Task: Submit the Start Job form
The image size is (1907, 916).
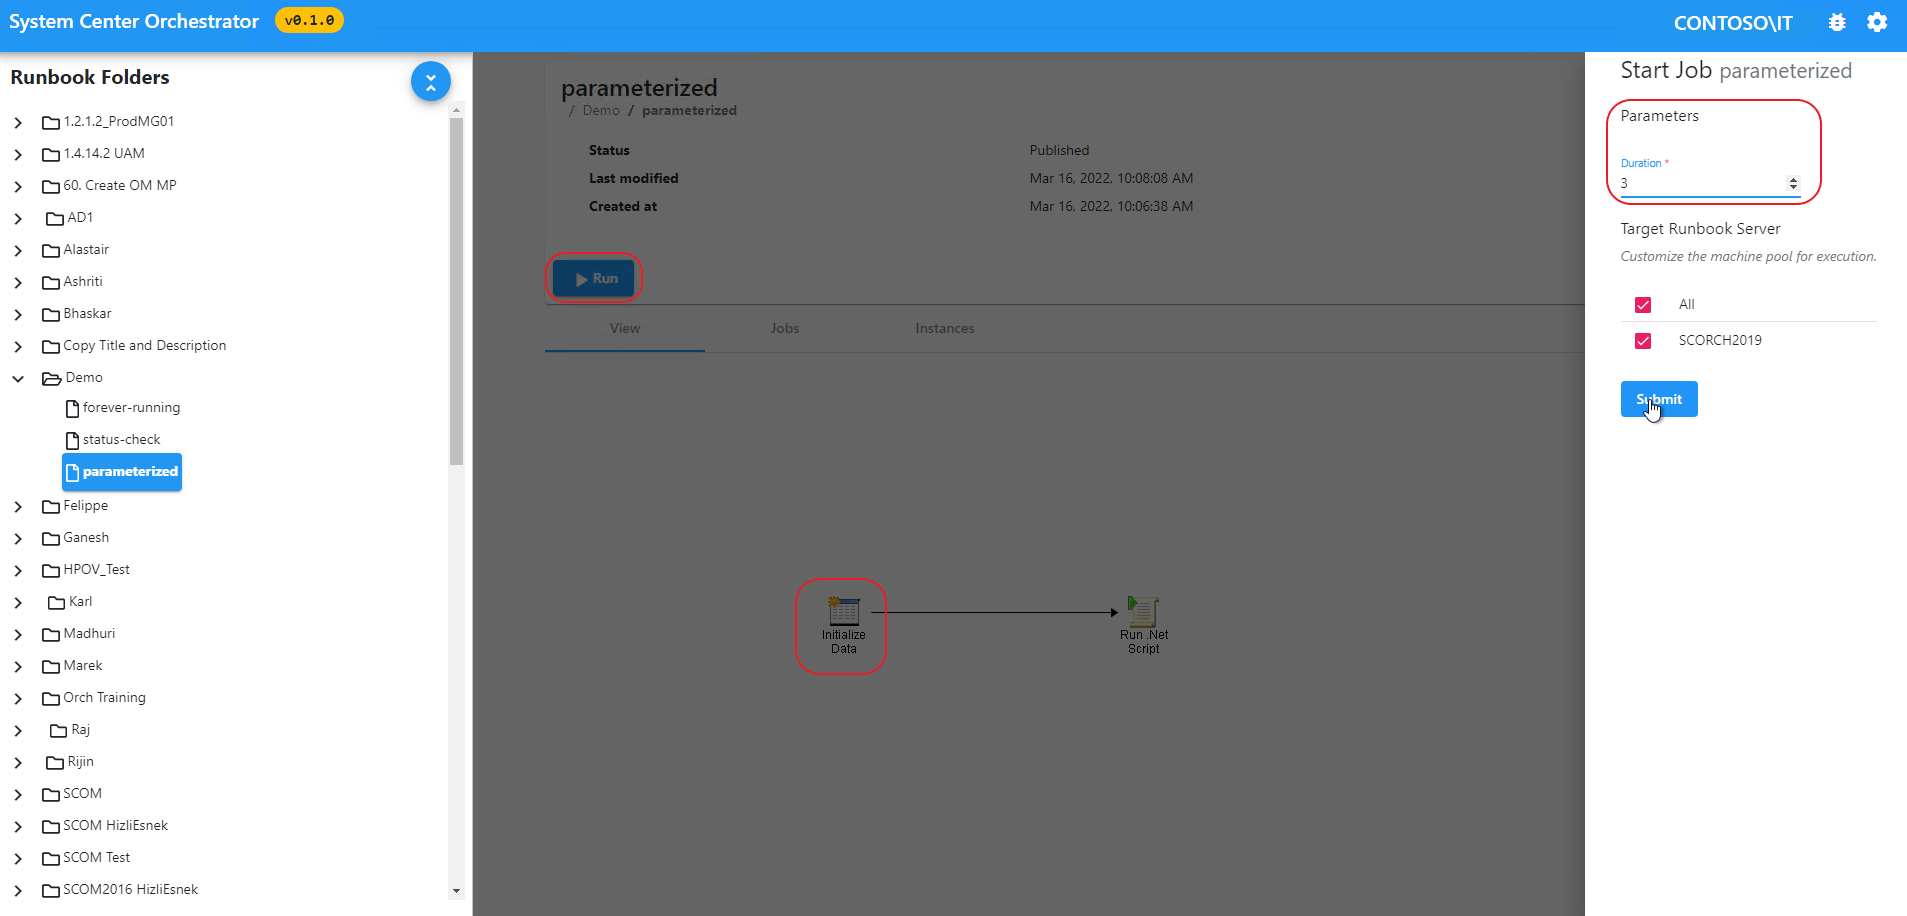Action: 1658,398
